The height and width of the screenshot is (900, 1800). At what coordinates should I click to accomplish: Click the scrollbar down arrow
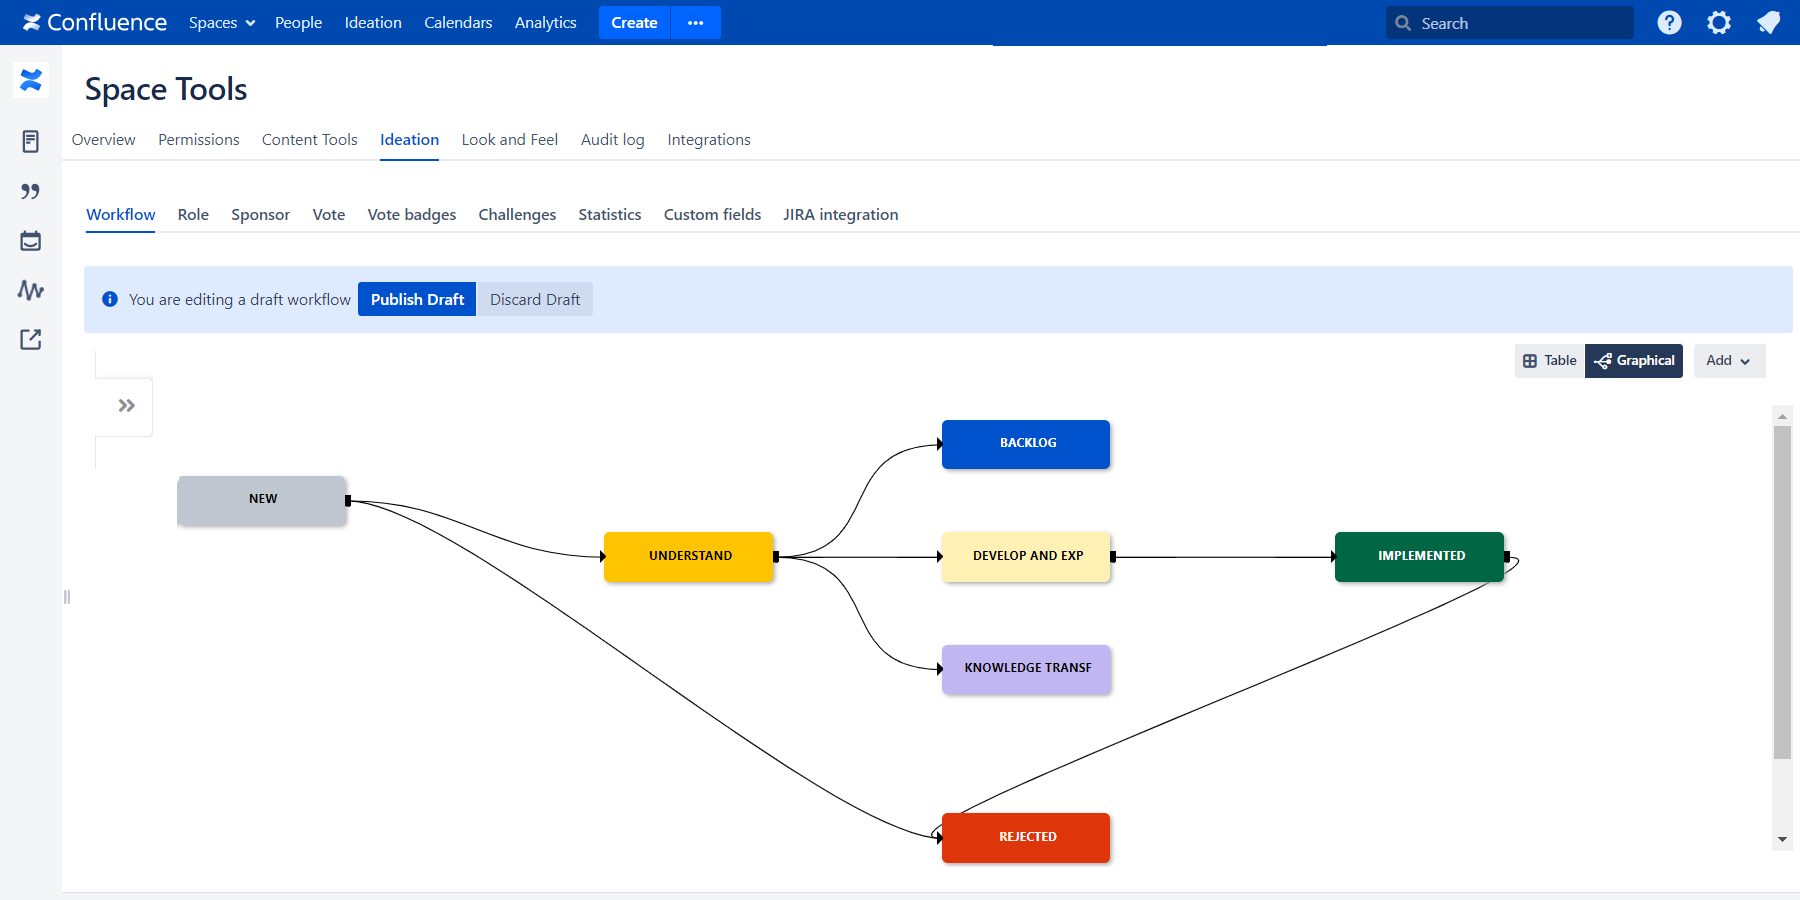(1782, 839)
